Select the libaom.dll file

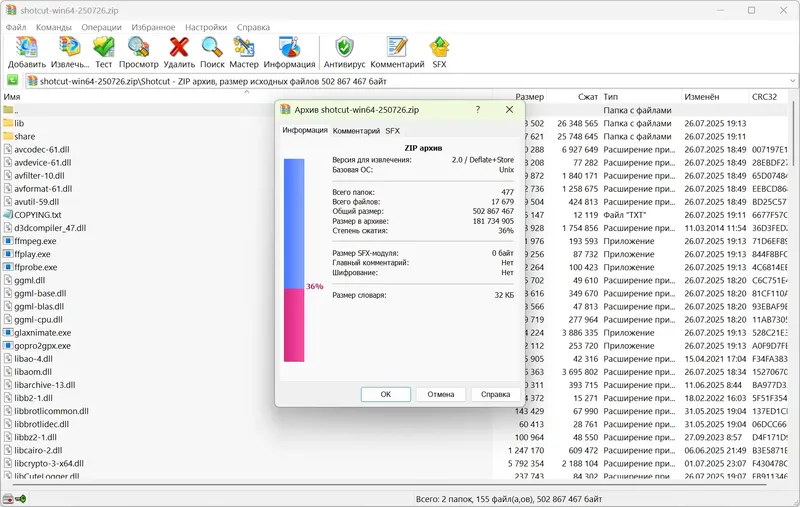point(33,372)
